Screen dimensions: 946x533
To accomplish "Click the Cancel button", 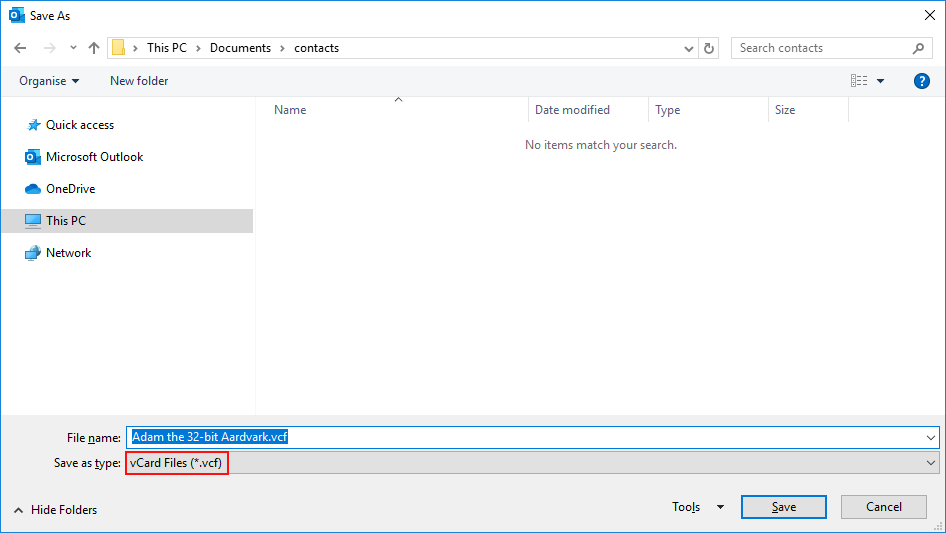I will pos(884,507).
